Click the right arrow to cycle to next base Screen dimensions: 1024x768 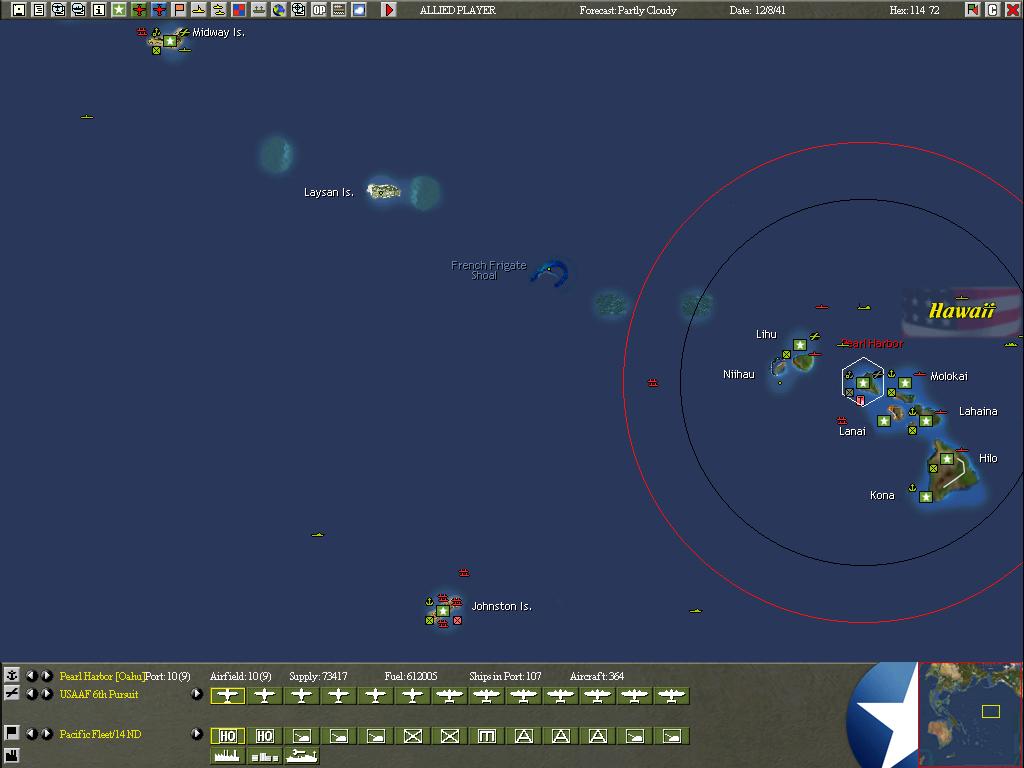pos(47,676)
